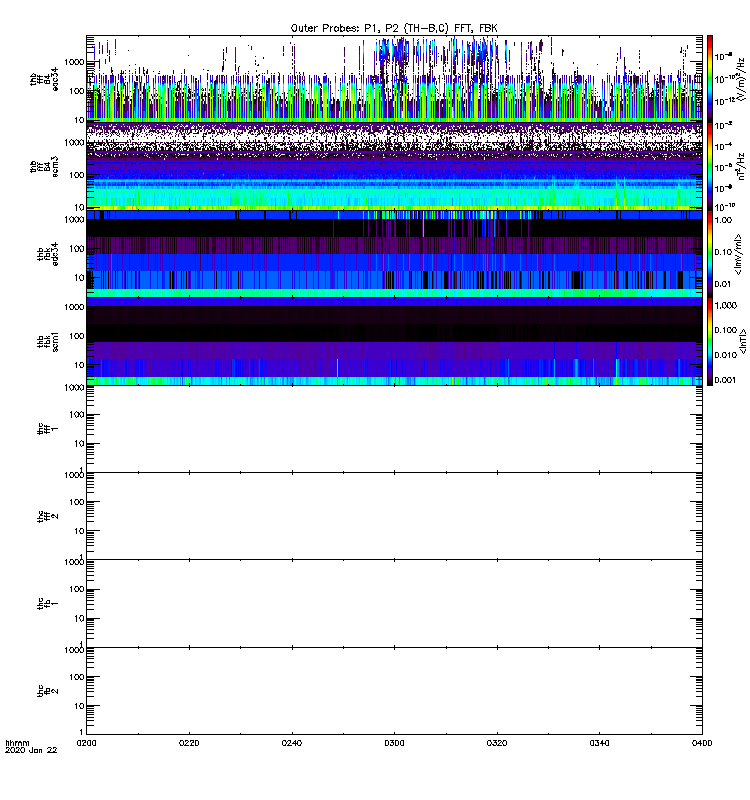Viewport: 750px width, 800px height.
Task: Click the 0220 time axis tick label
Action: [x=189, y=744]
